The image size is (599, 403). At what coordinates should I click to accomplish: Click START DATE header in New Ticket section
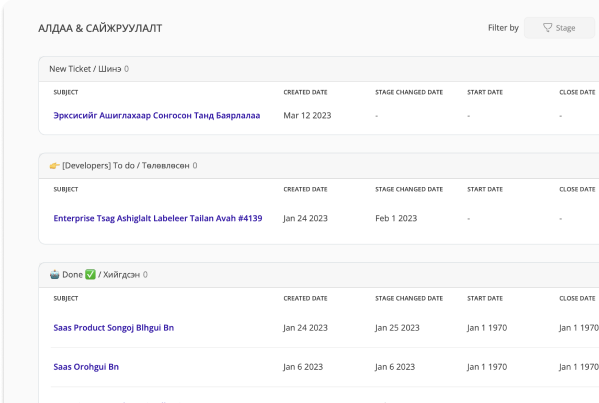pos(485,92)
